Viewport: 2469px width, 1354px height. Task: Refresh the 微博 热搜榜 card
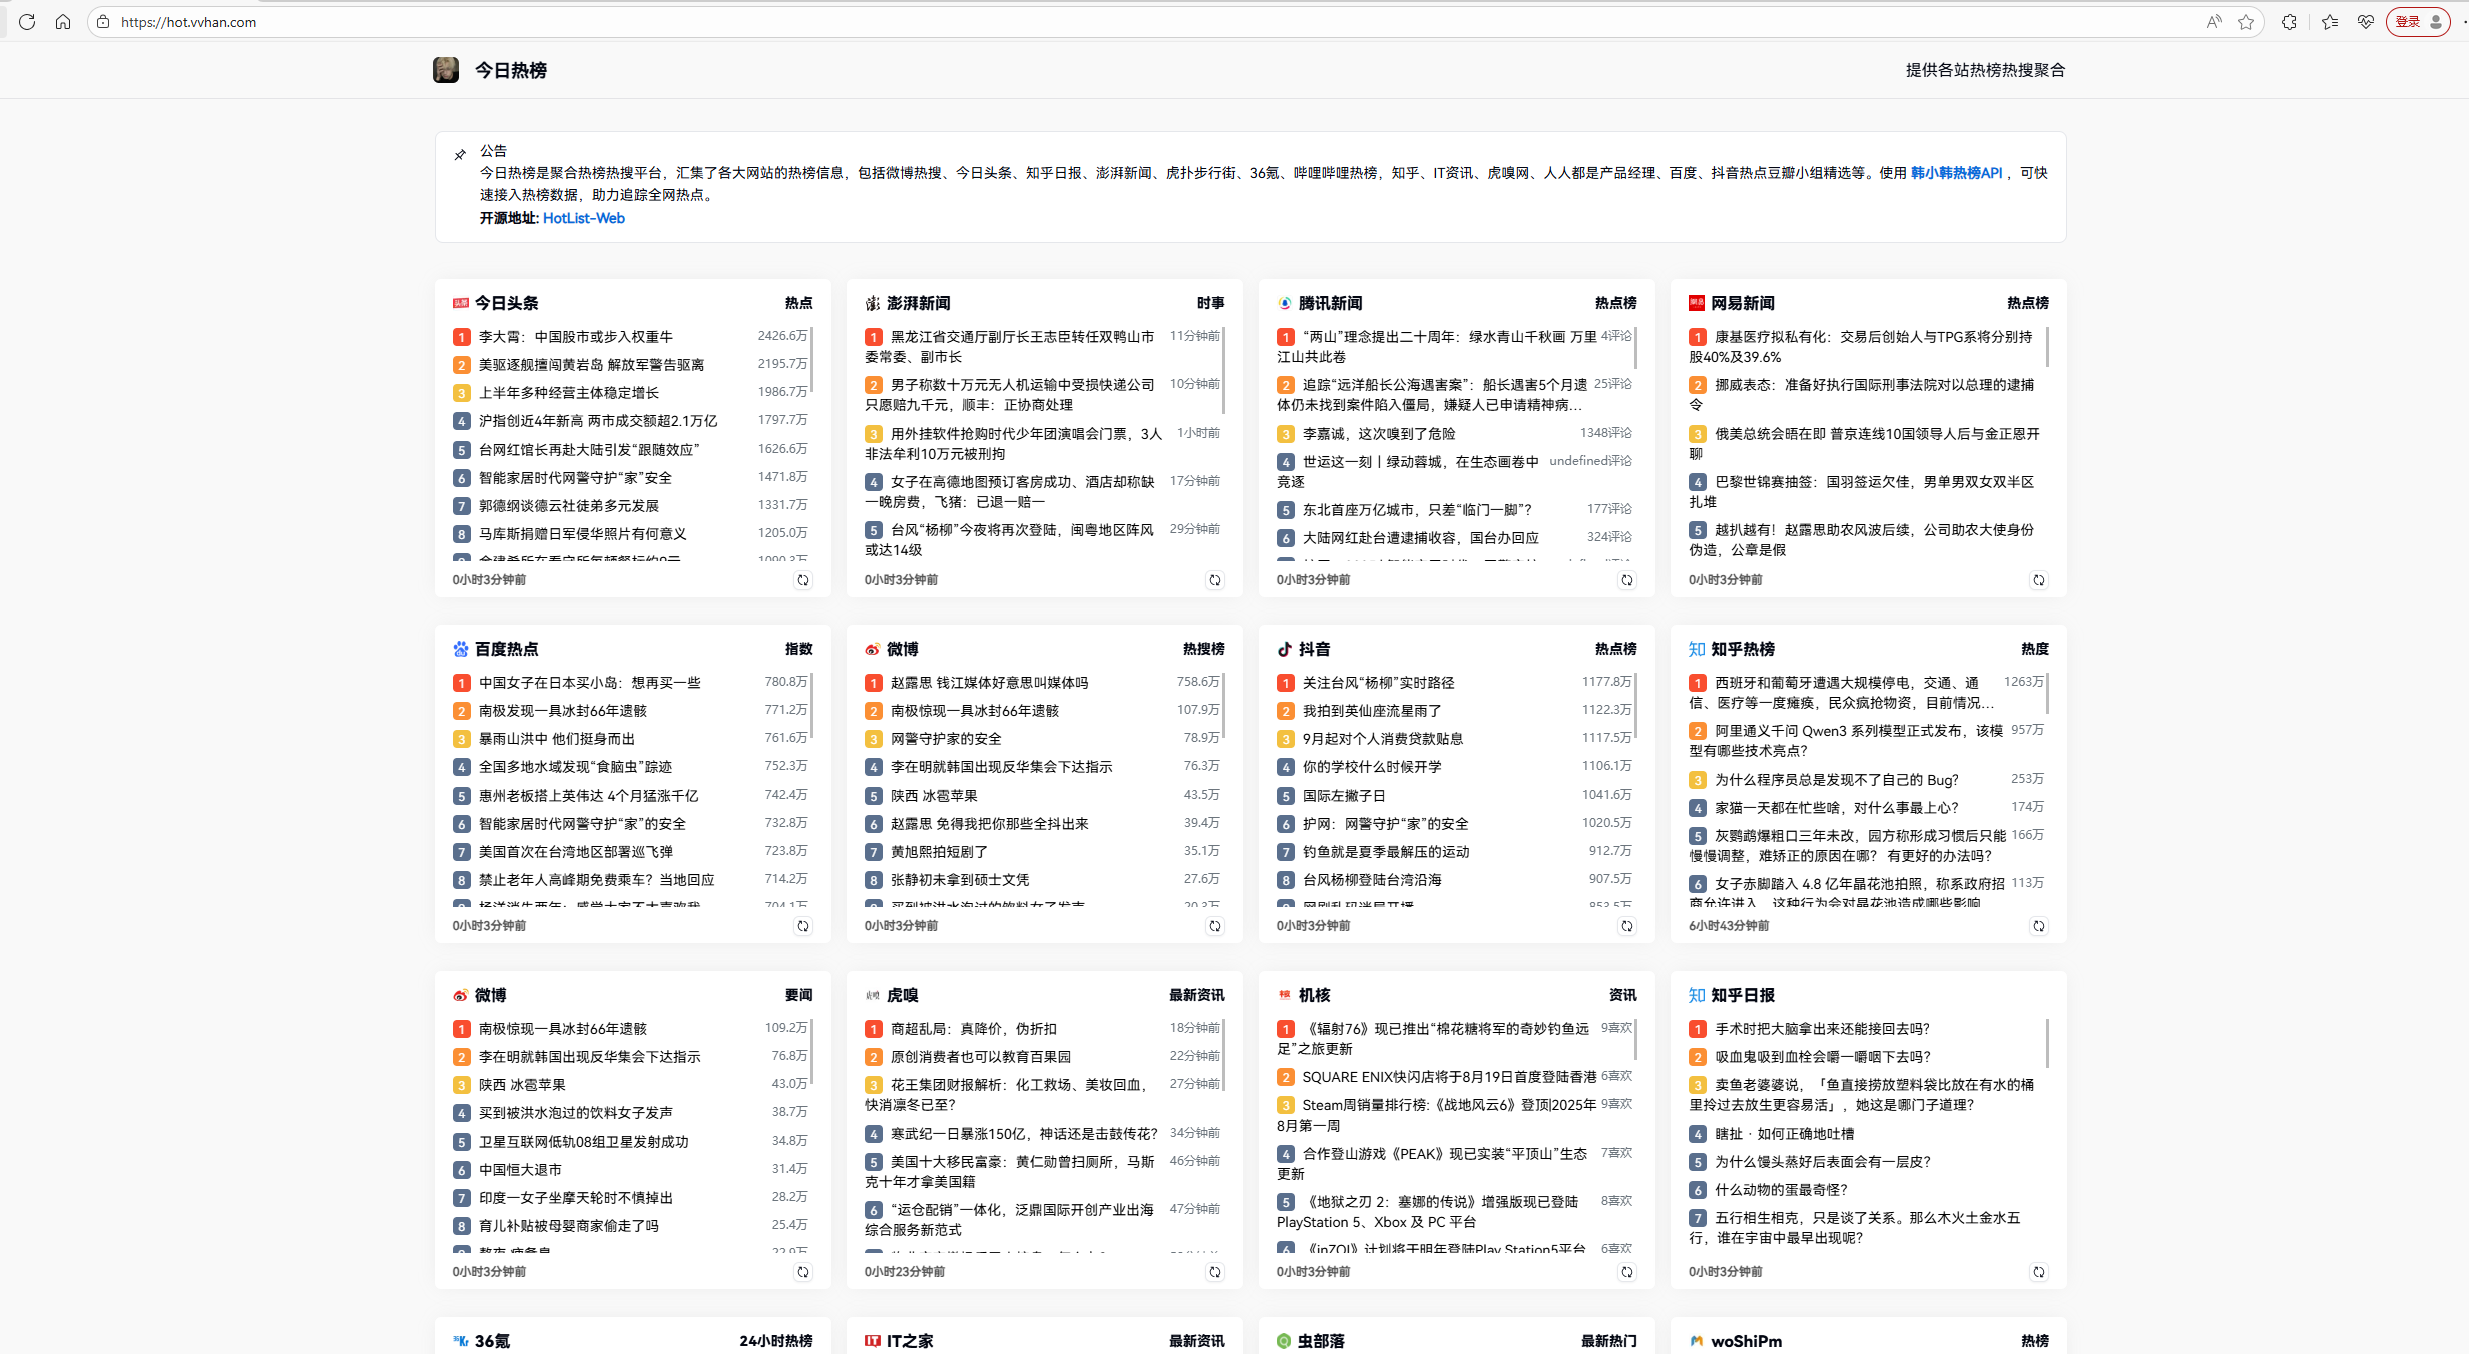point(1215,926)
